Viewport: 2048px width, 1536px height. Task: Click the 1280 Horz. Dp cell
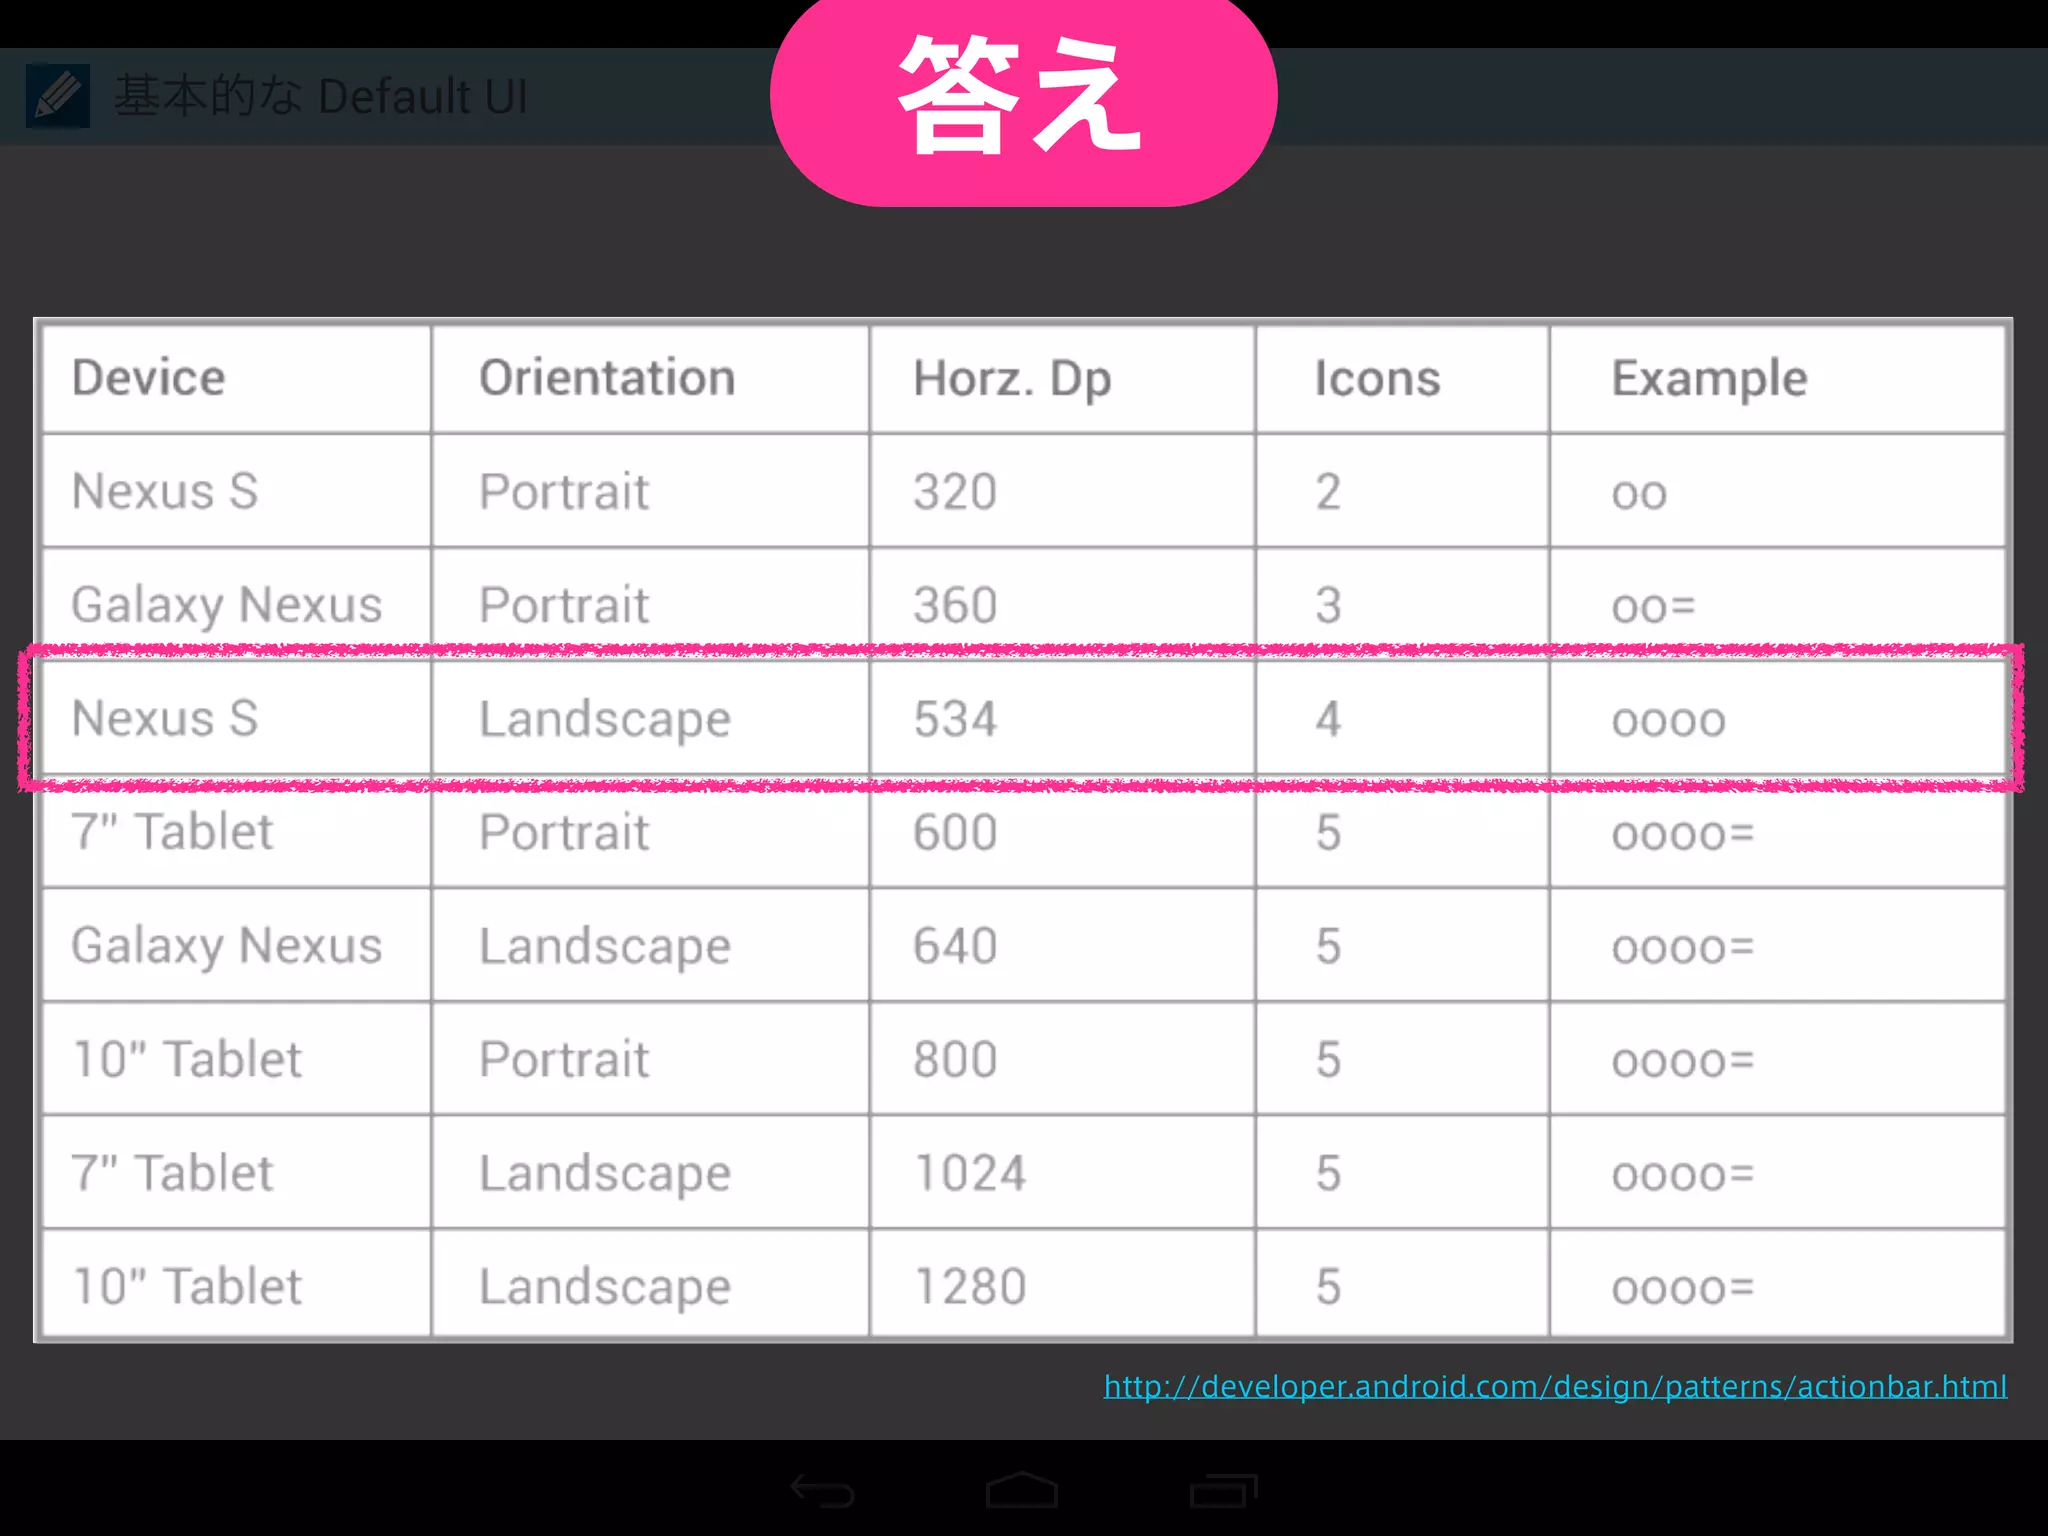click(x=970, y=1286)
